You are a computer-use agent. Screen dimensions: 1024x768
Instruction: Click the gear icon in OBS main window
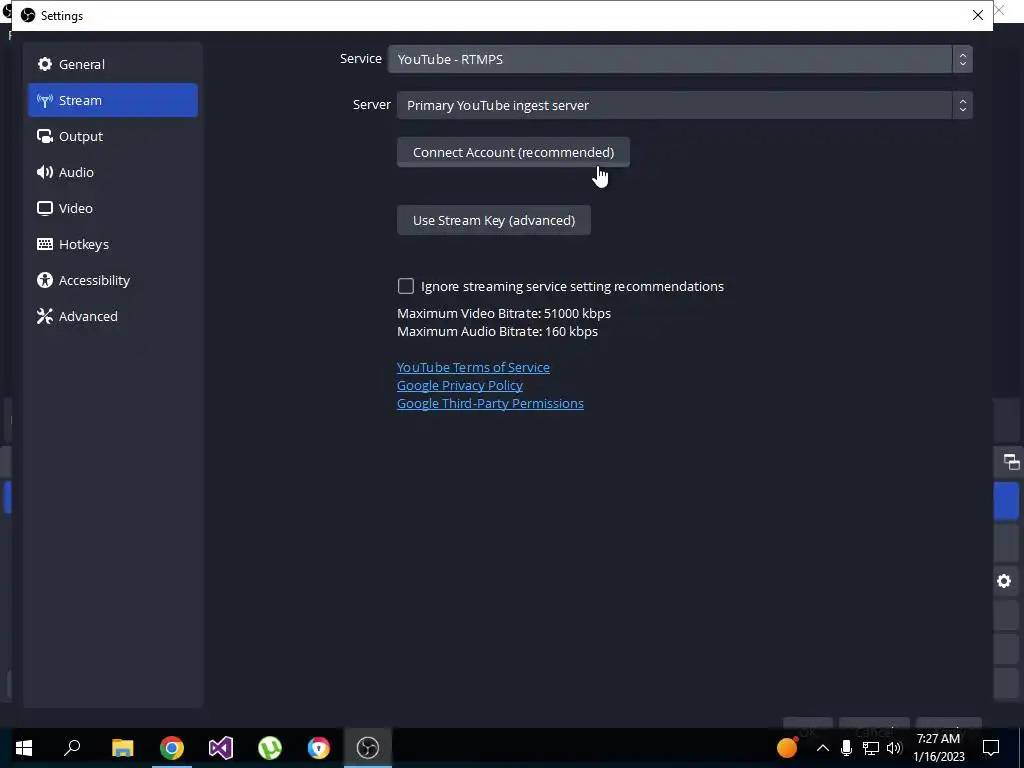point(1004,581)
